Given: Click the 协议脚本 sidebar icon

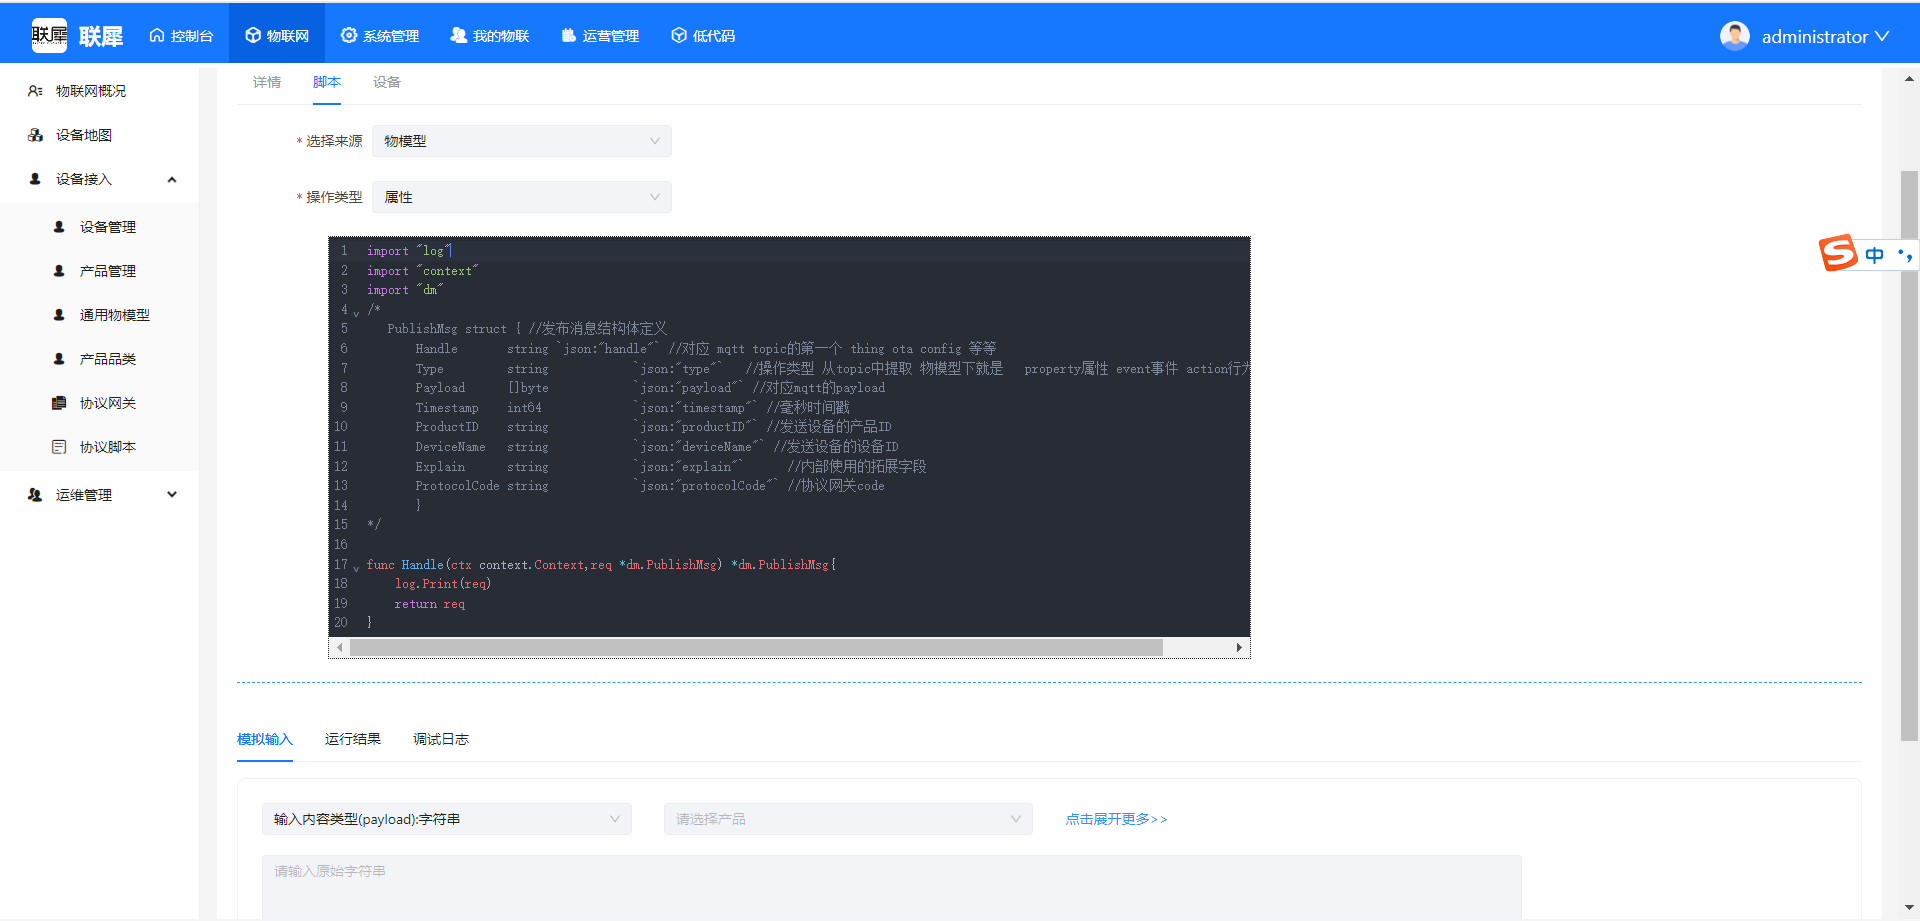Looking at the screenshot, I should tap(59, 447).
